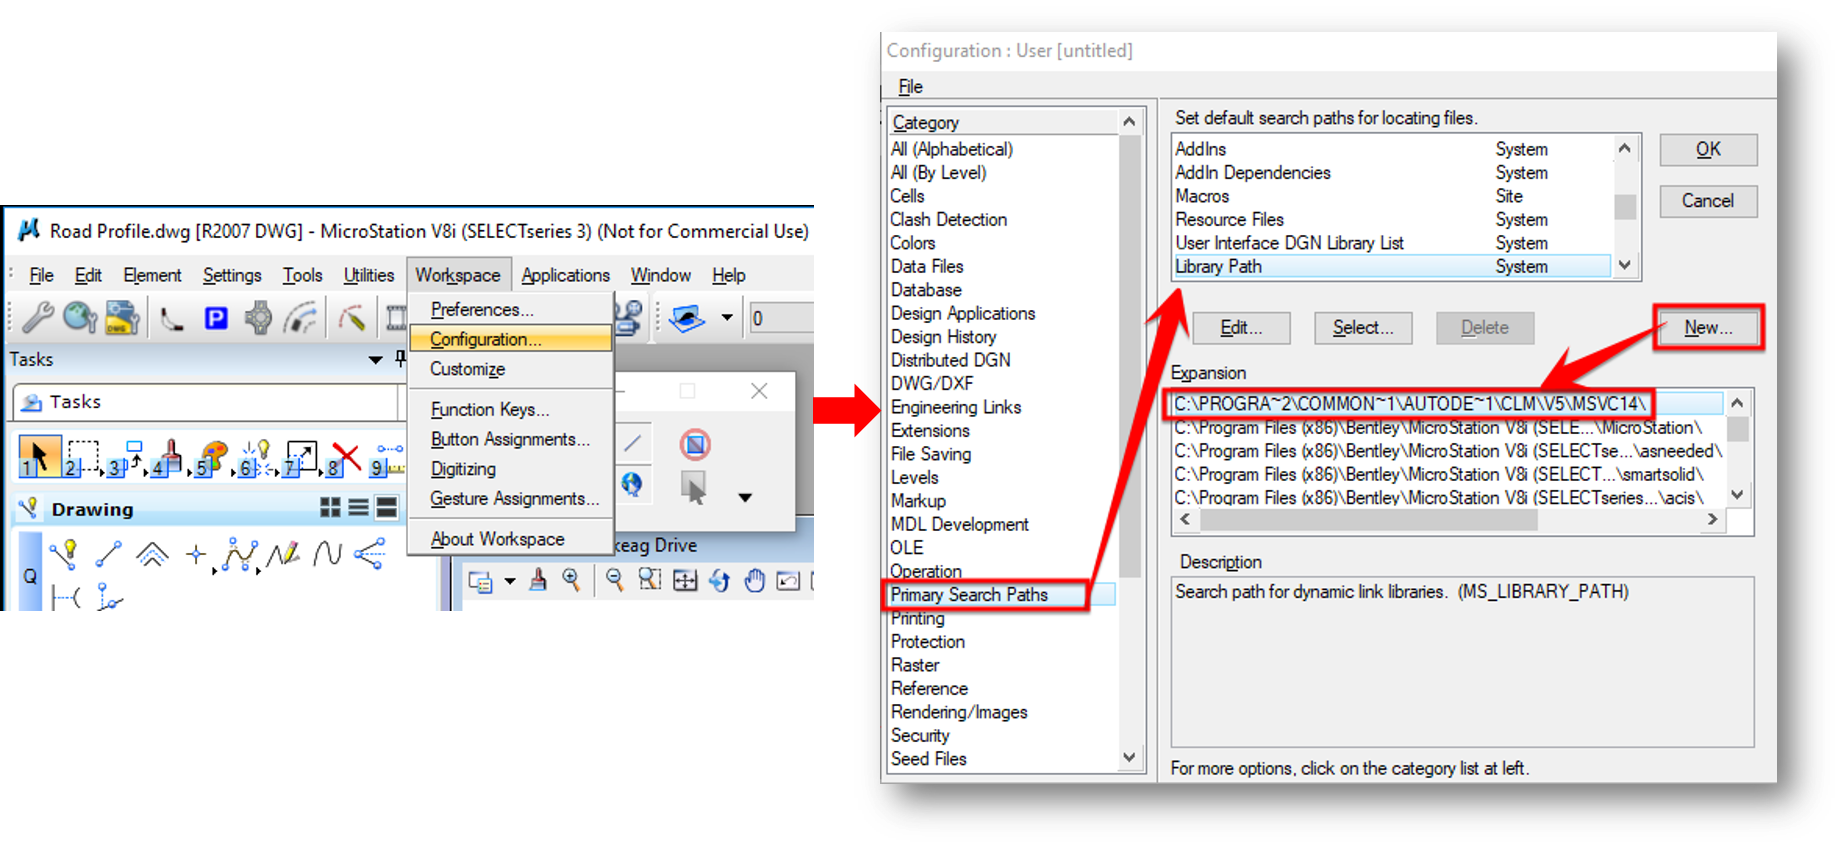Select the Macros variable row
The image size is (1842, 849).
click(x=1392, y=197)
